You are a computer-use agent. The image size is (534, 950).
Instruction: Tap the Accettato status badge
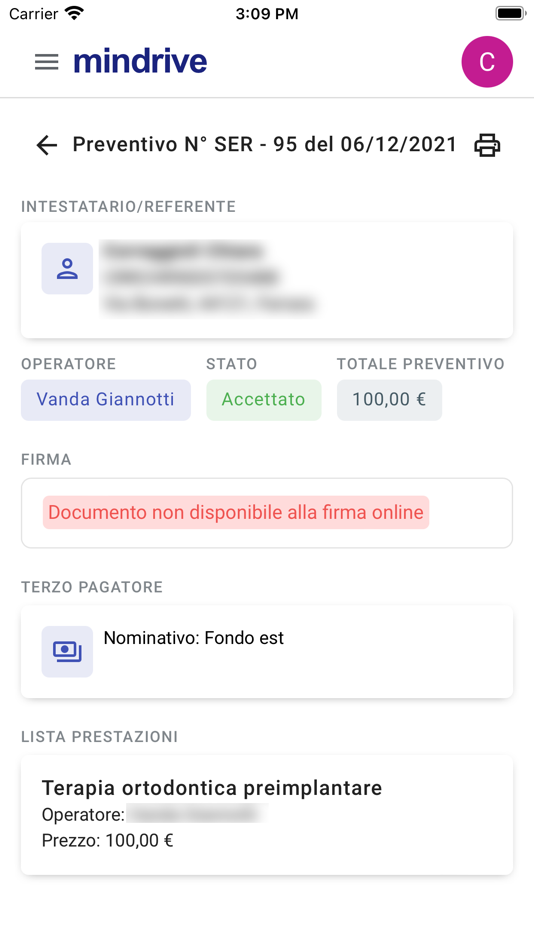(264, 400)
